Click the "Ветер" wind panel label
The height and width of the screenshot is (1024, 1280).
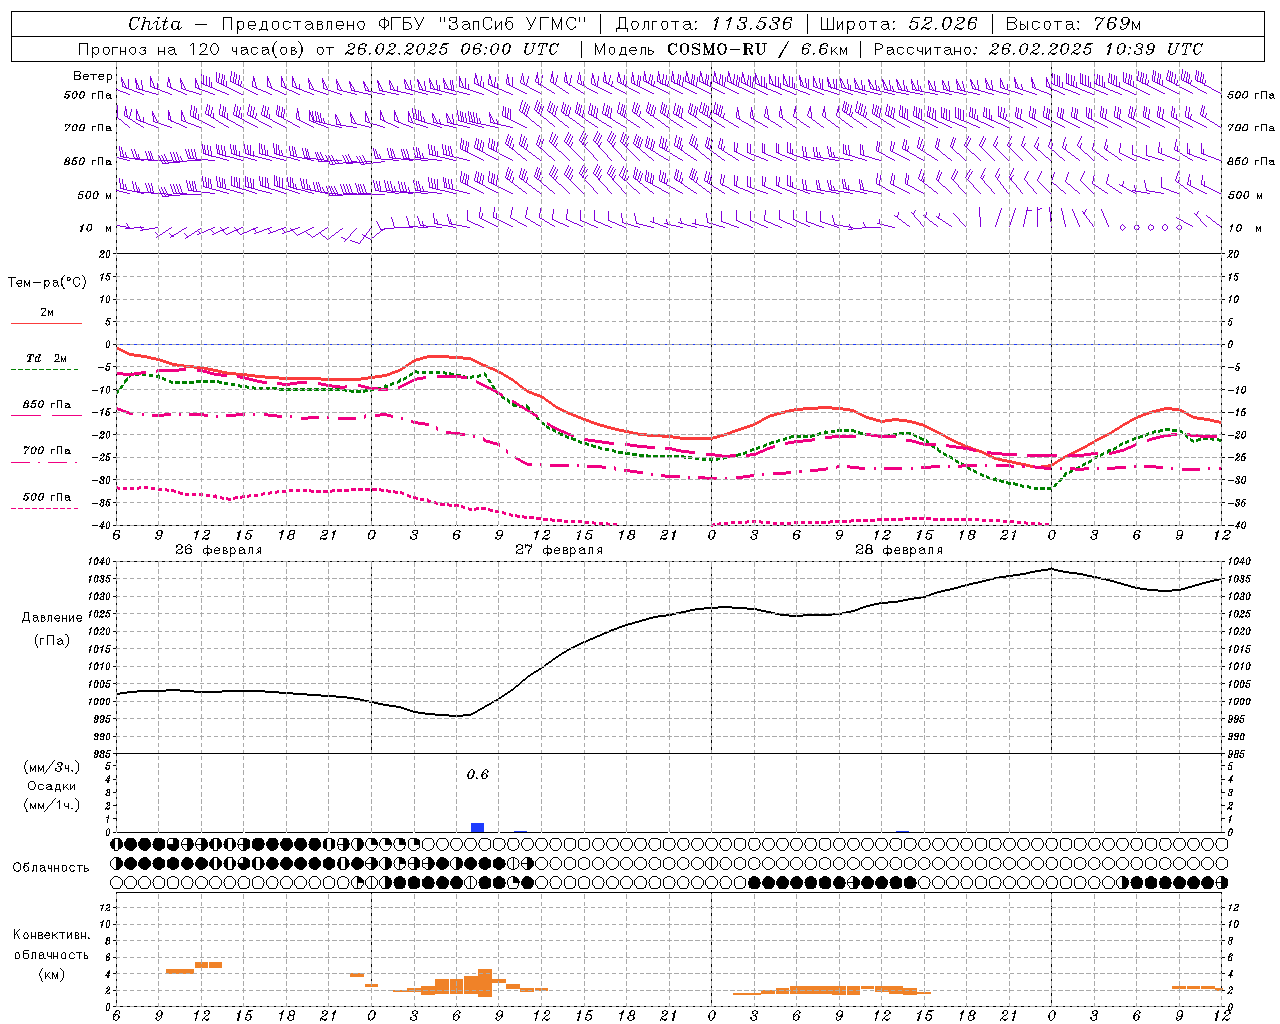tap(93, 76)
